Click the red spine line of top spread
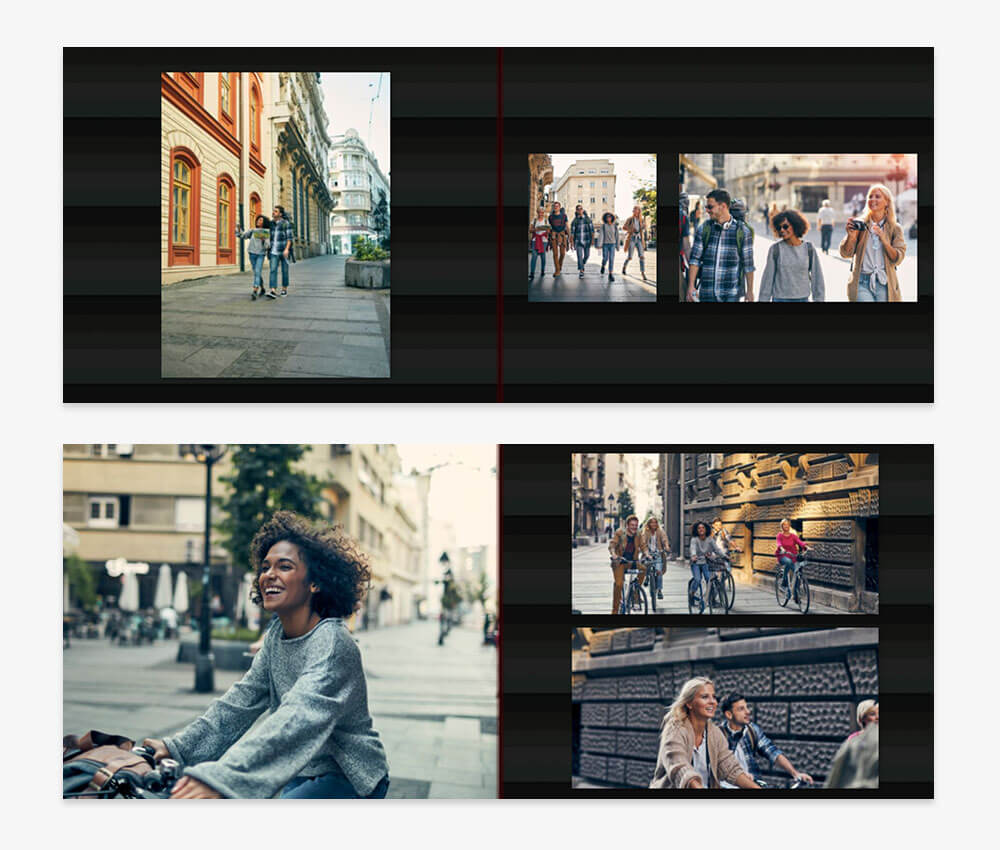The height and width of the screenshot is (850, 1000). (x=500, y=224)
